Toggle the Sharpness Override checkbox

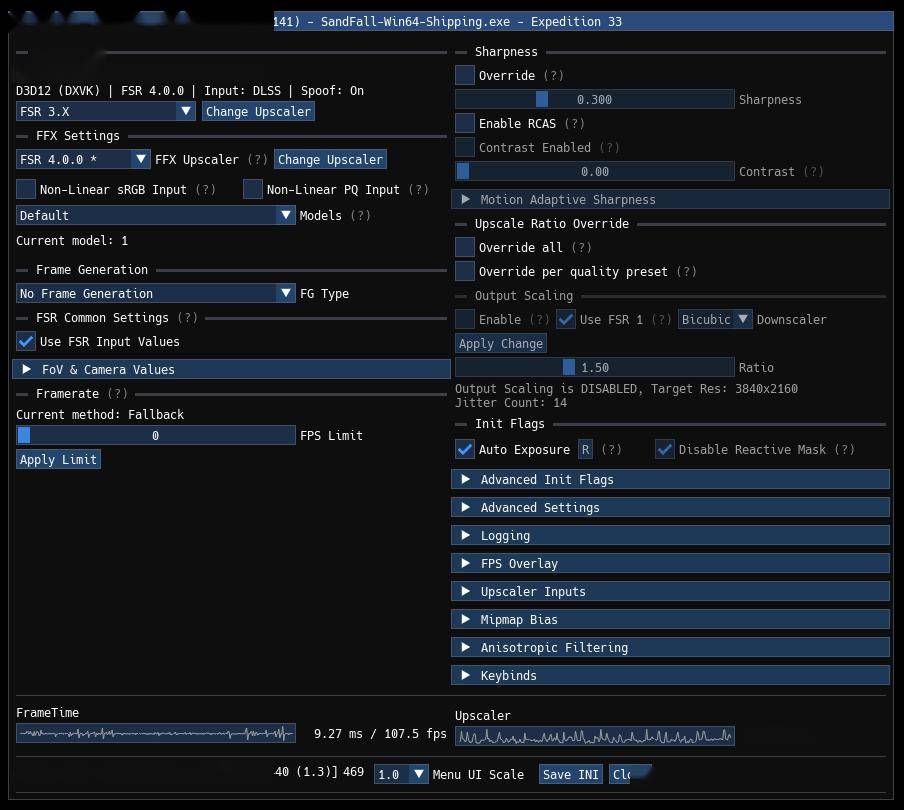pyautogui.click(x=465, y=75)
